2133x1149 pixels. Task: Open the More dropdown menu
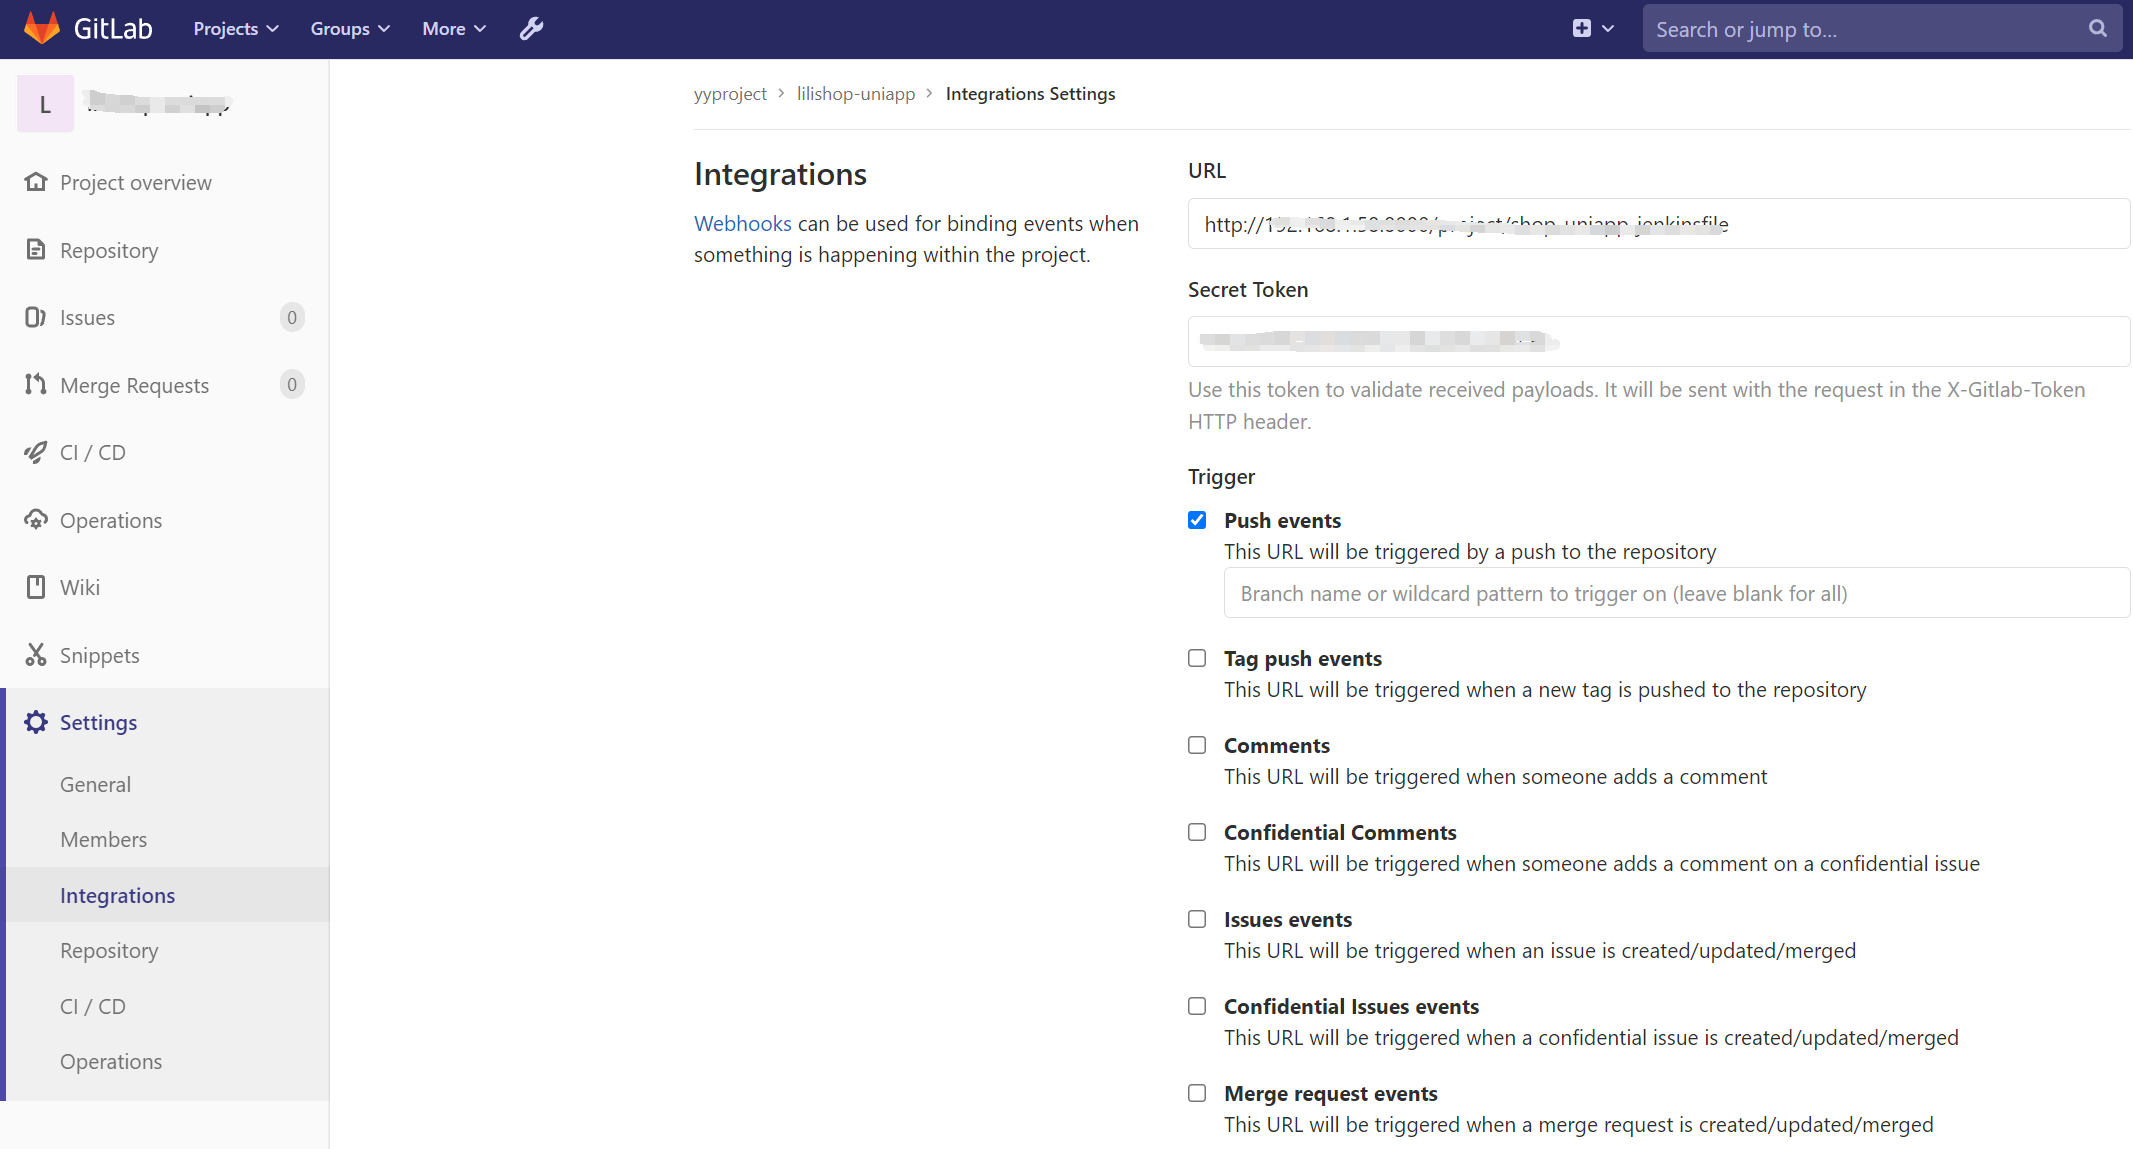[x=454, y=29]
